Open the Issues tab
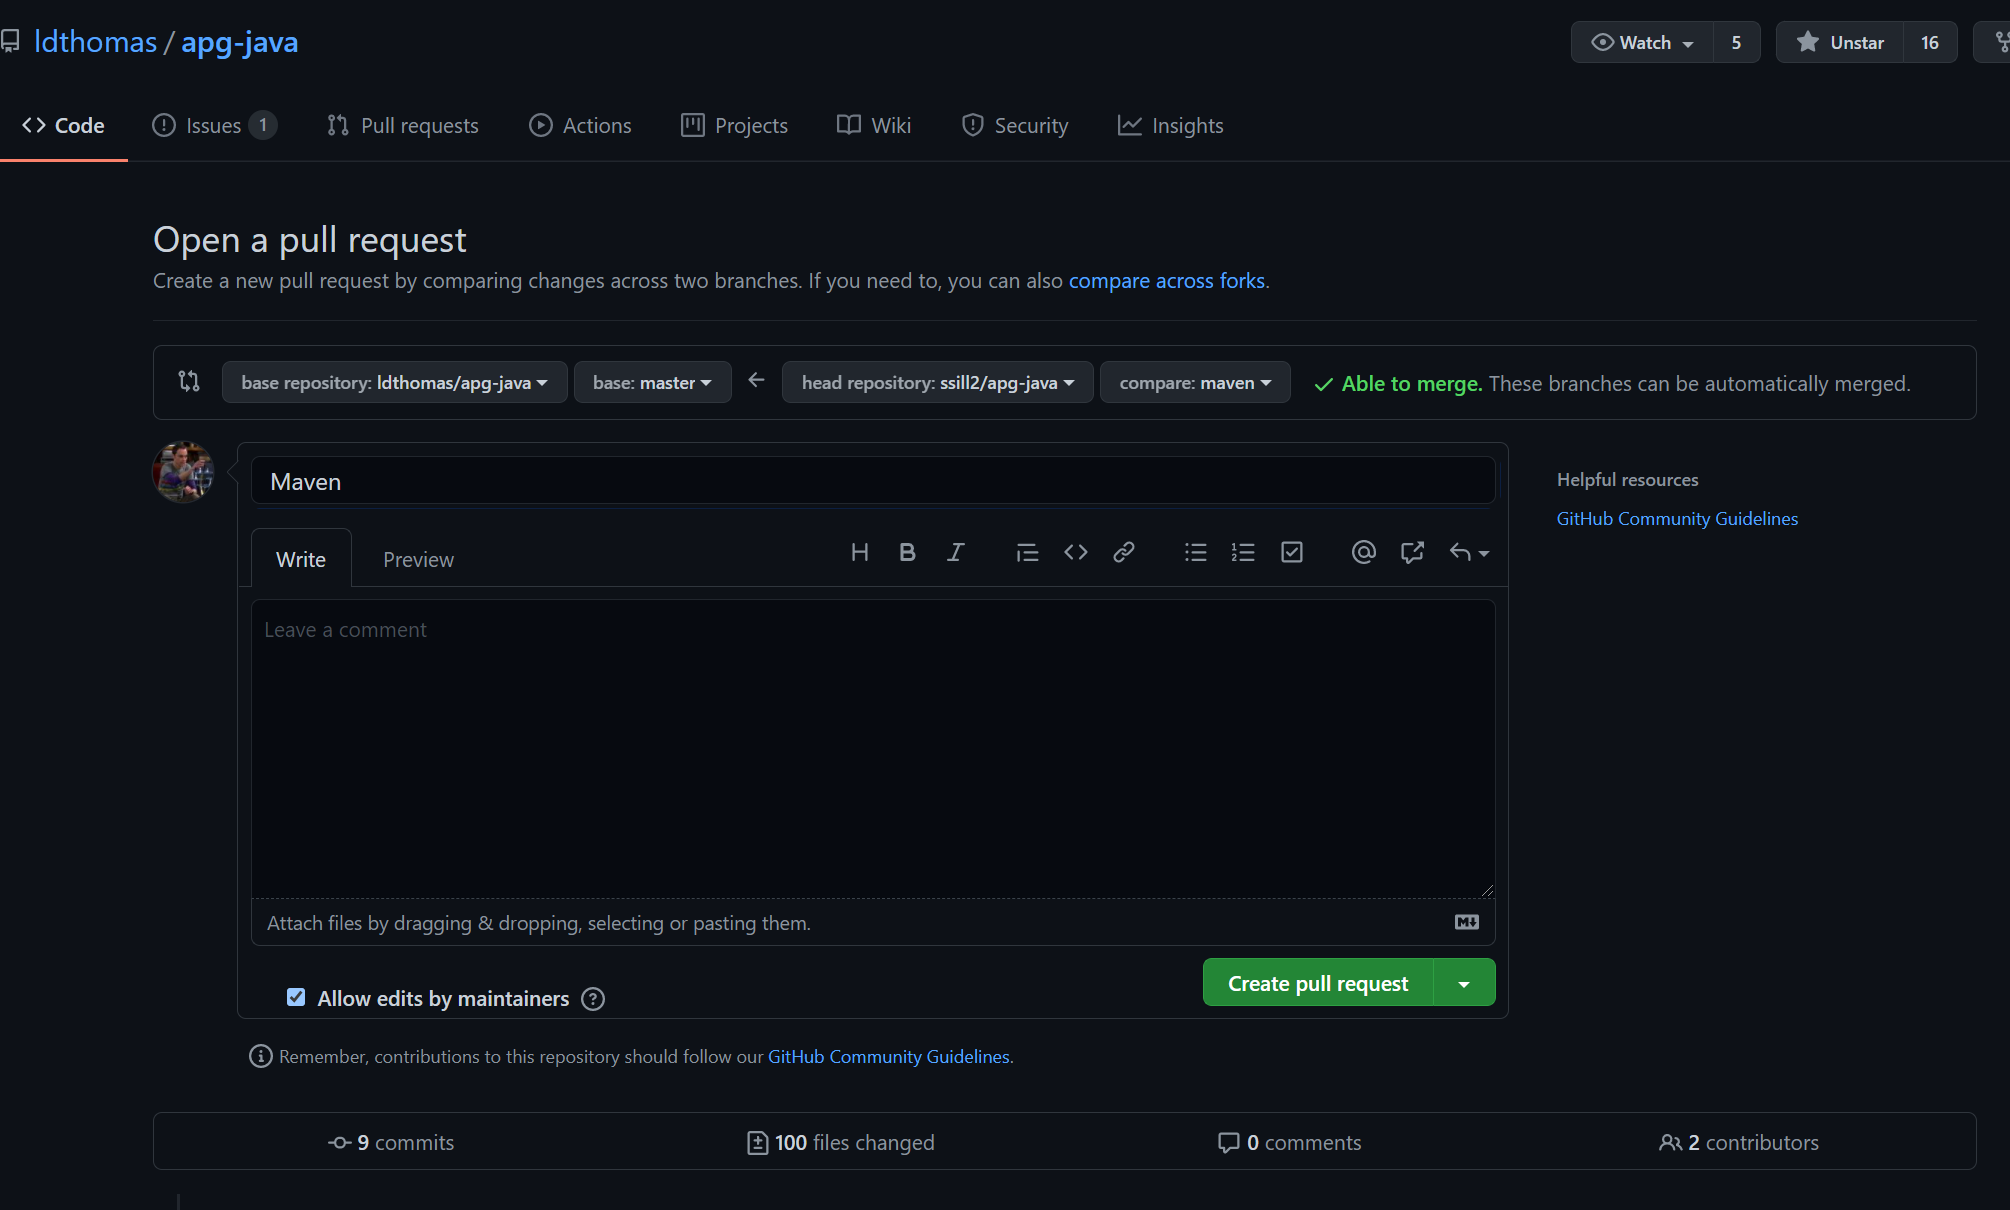 (x=214, y=126)
